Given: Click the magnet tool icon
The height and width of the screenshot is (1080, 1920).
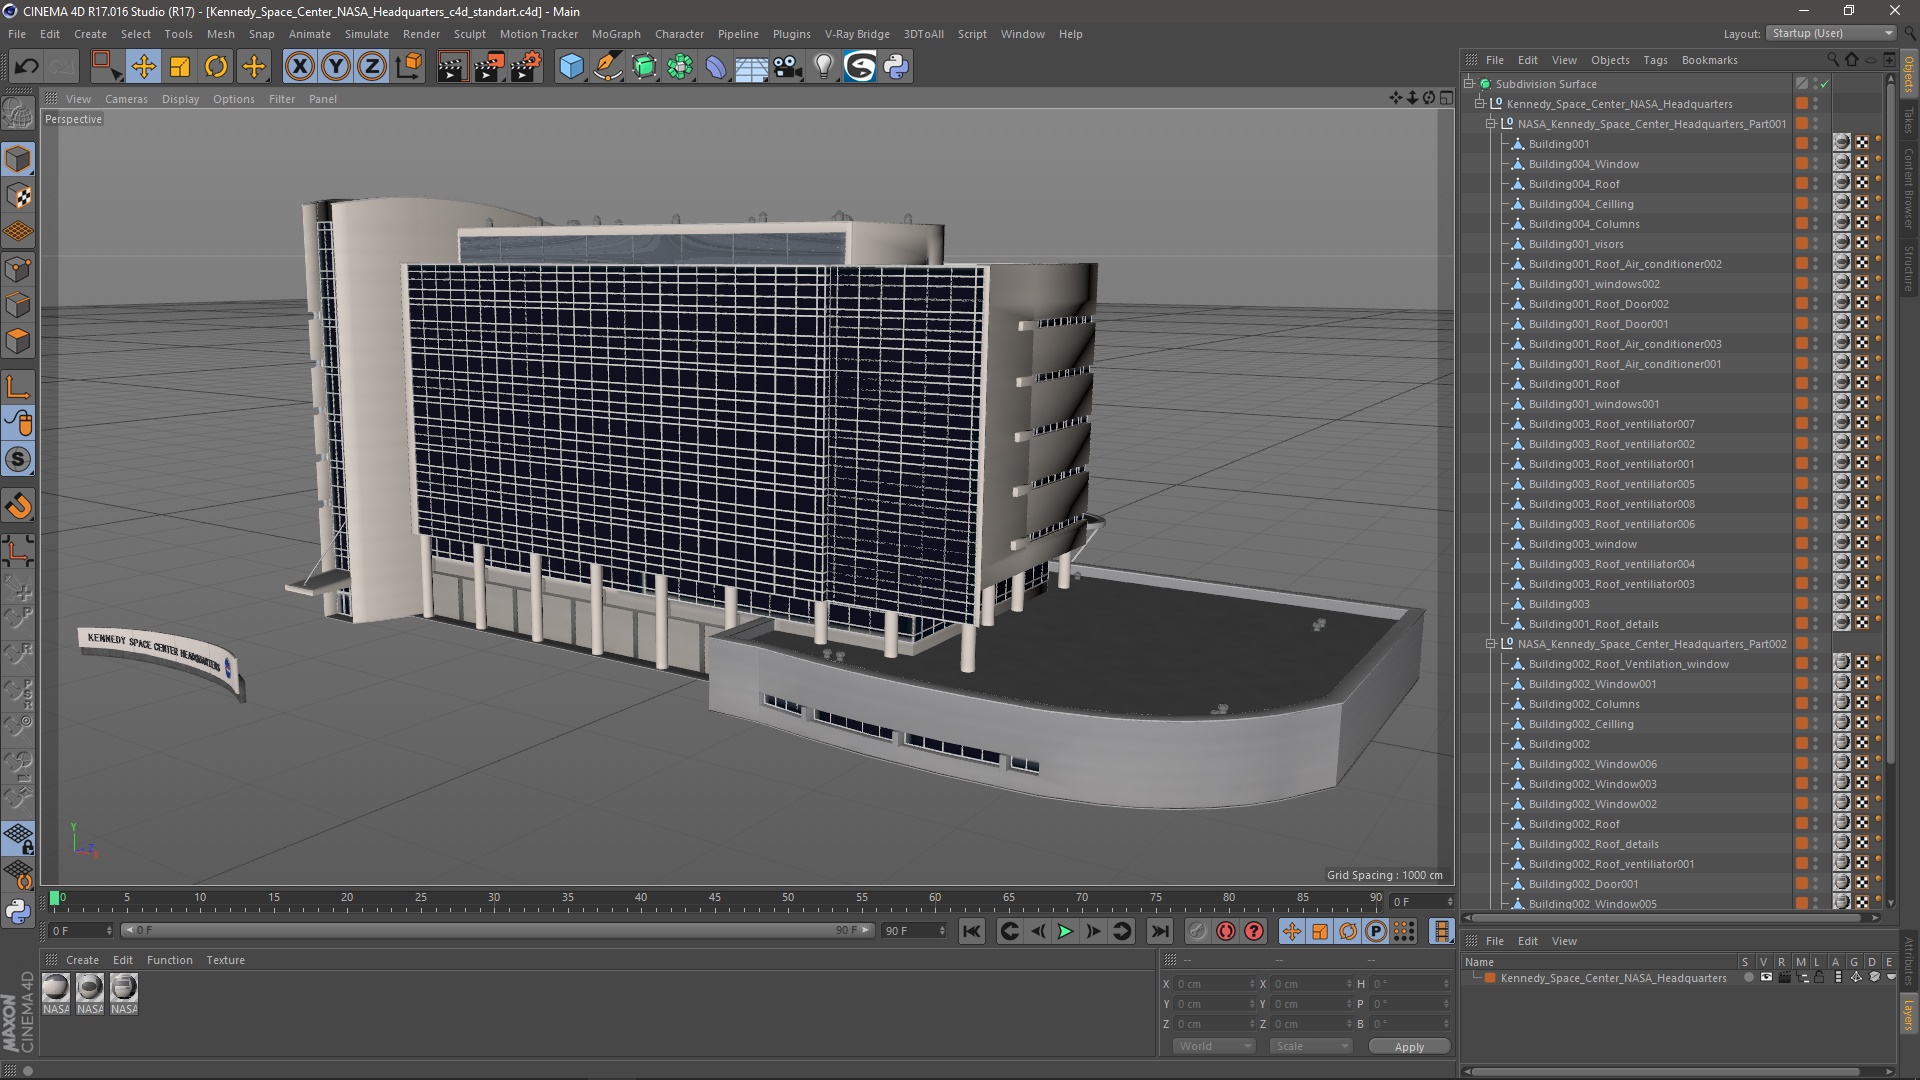Looking at the screenshot, I should (18, 506).
